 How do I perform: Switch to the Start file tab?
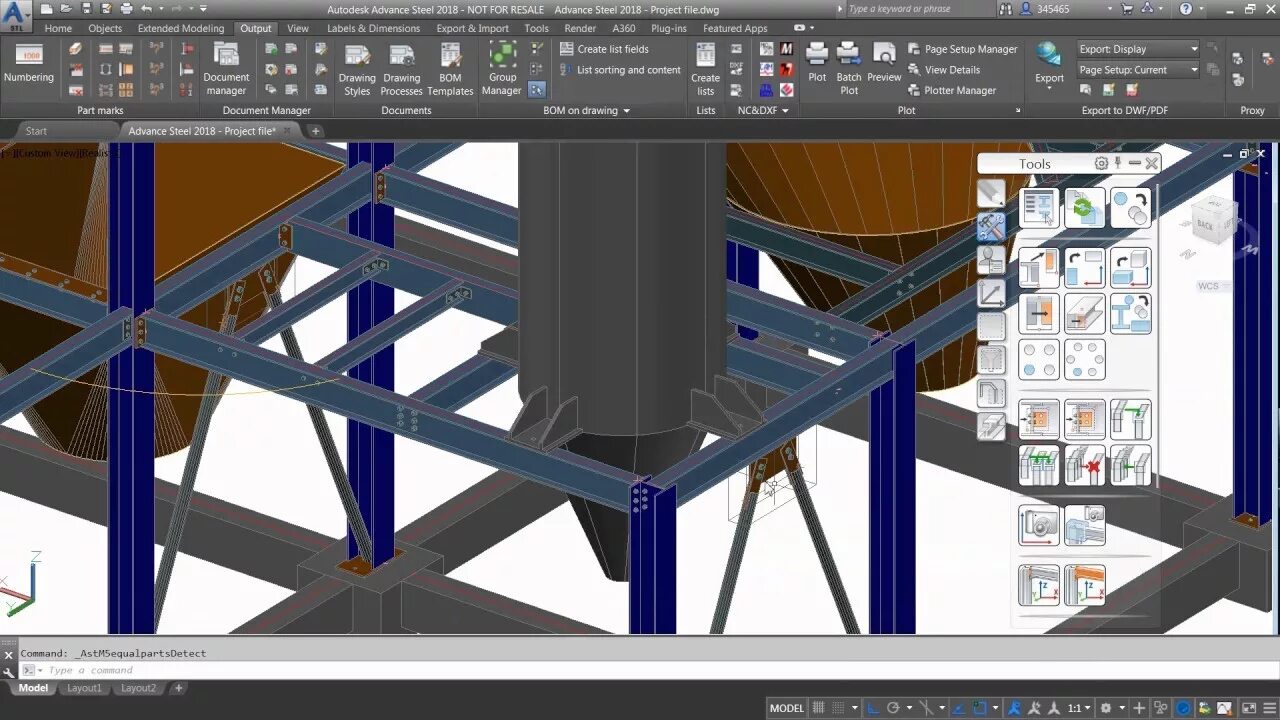point(36,131)
